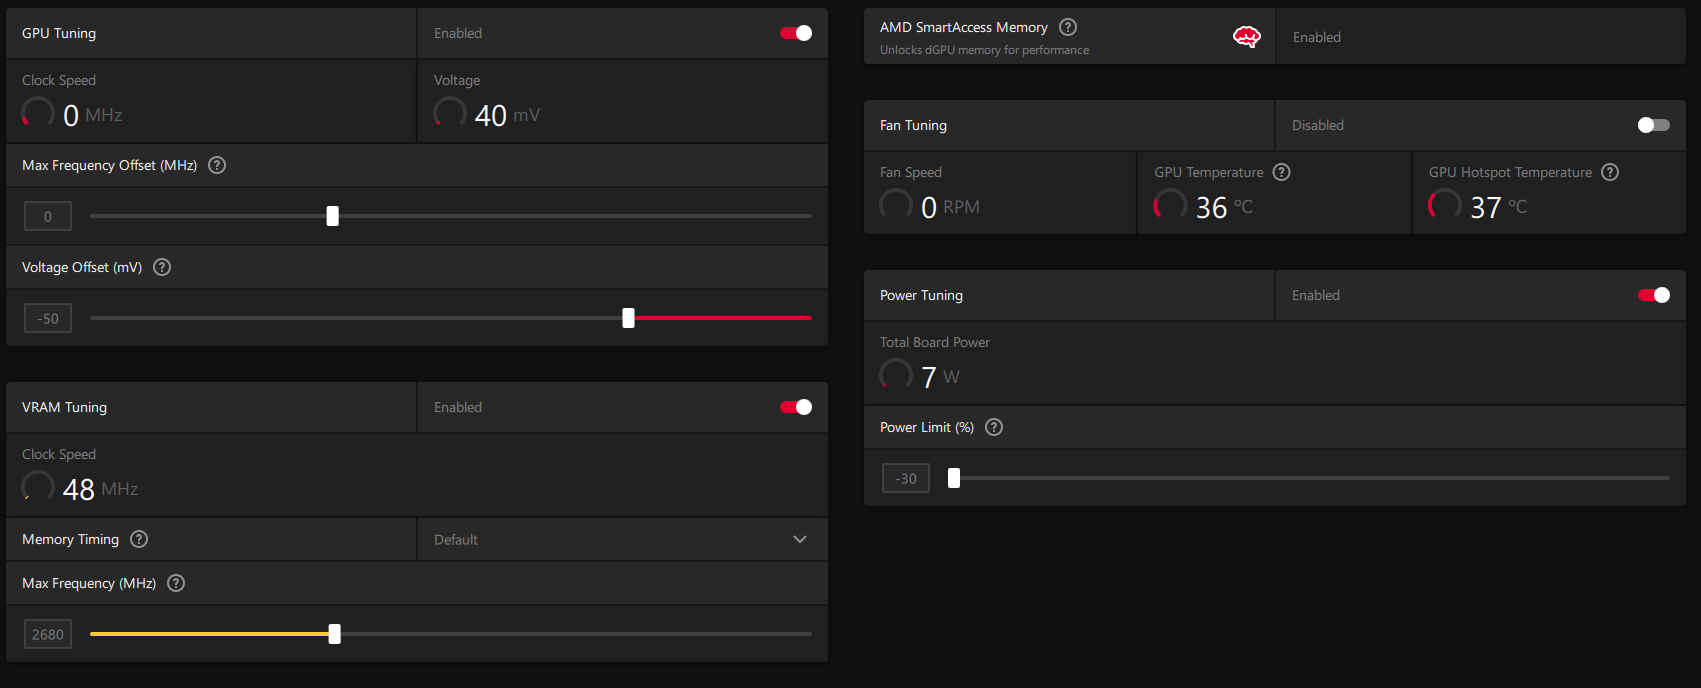1701x688 pixels.
Task: Open help for Voltage Offset (mV)
Action: [x=162, y=267]
